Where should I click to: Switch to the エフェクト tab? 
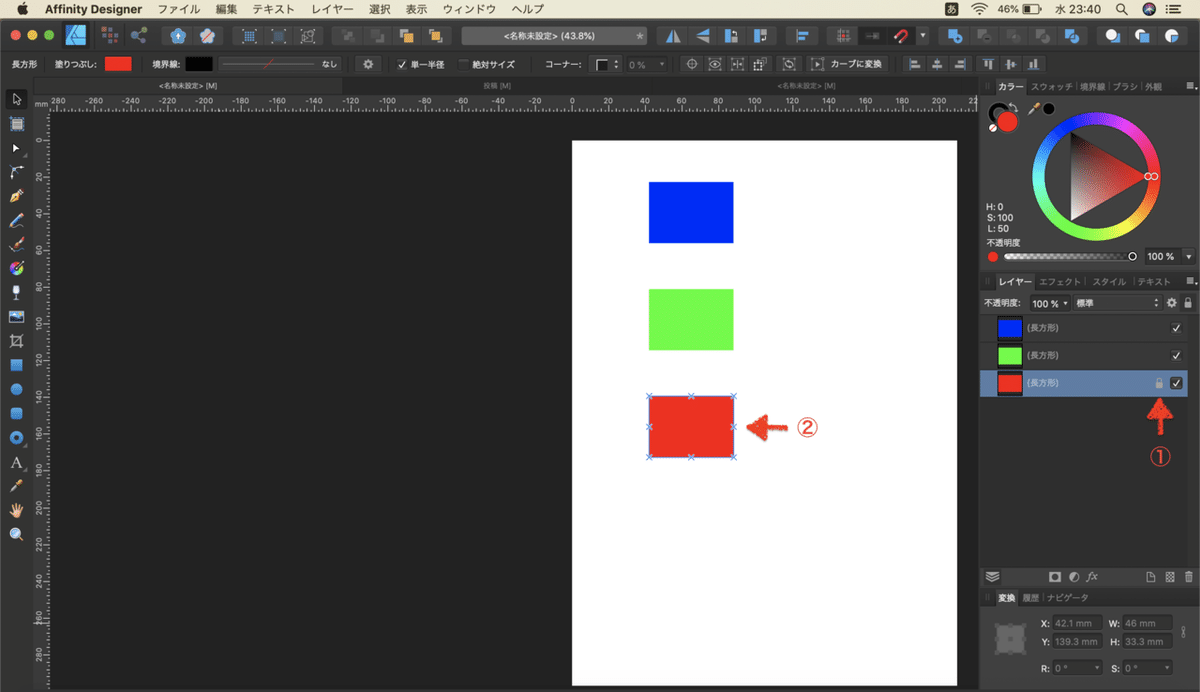1059,282
